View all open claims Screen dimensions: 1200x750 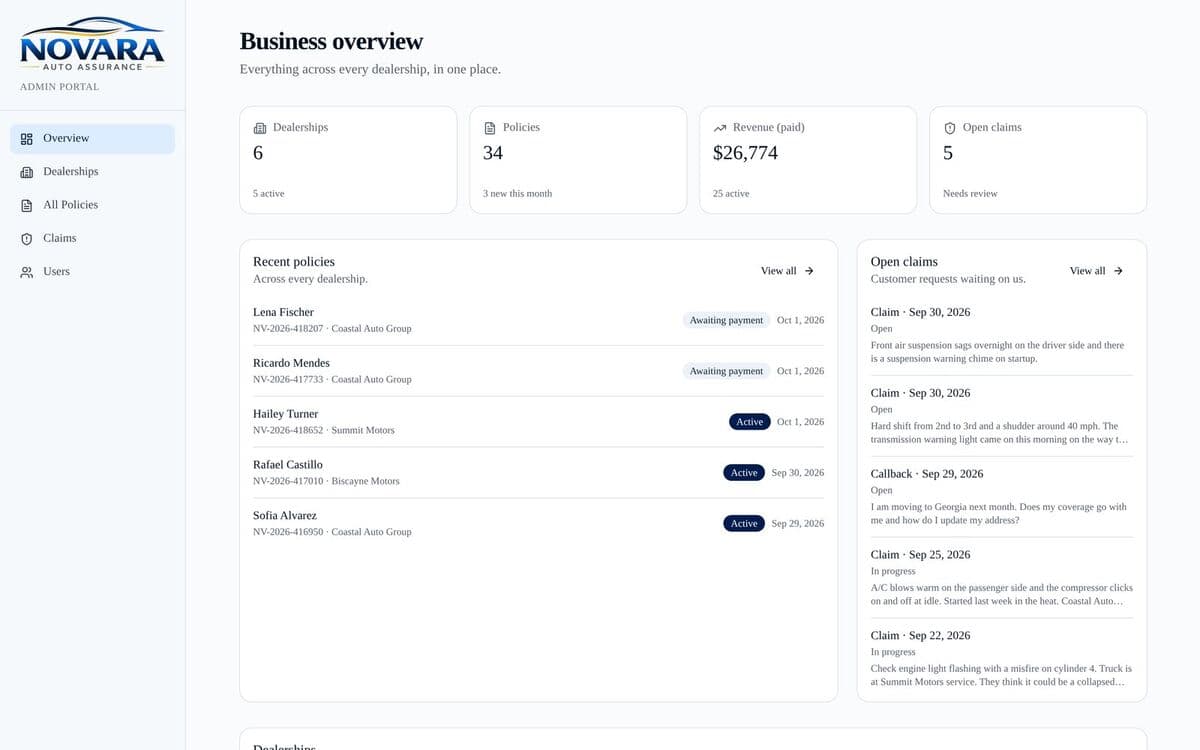click(1096, 271)
